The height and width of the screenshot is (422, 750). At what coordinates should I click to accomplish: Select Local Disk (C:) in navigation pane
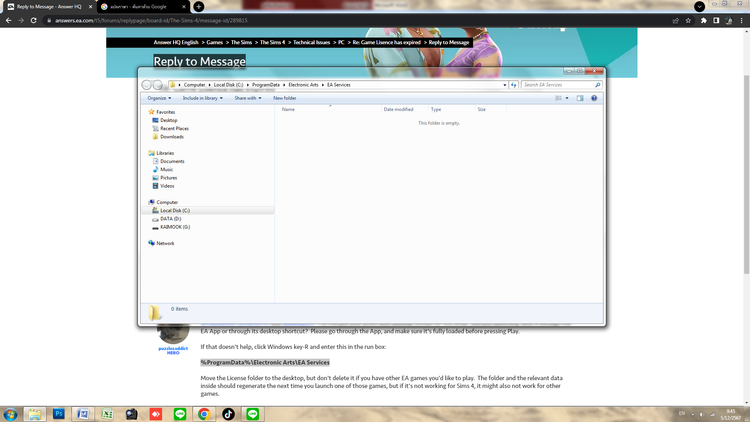(x=174, y=211)
